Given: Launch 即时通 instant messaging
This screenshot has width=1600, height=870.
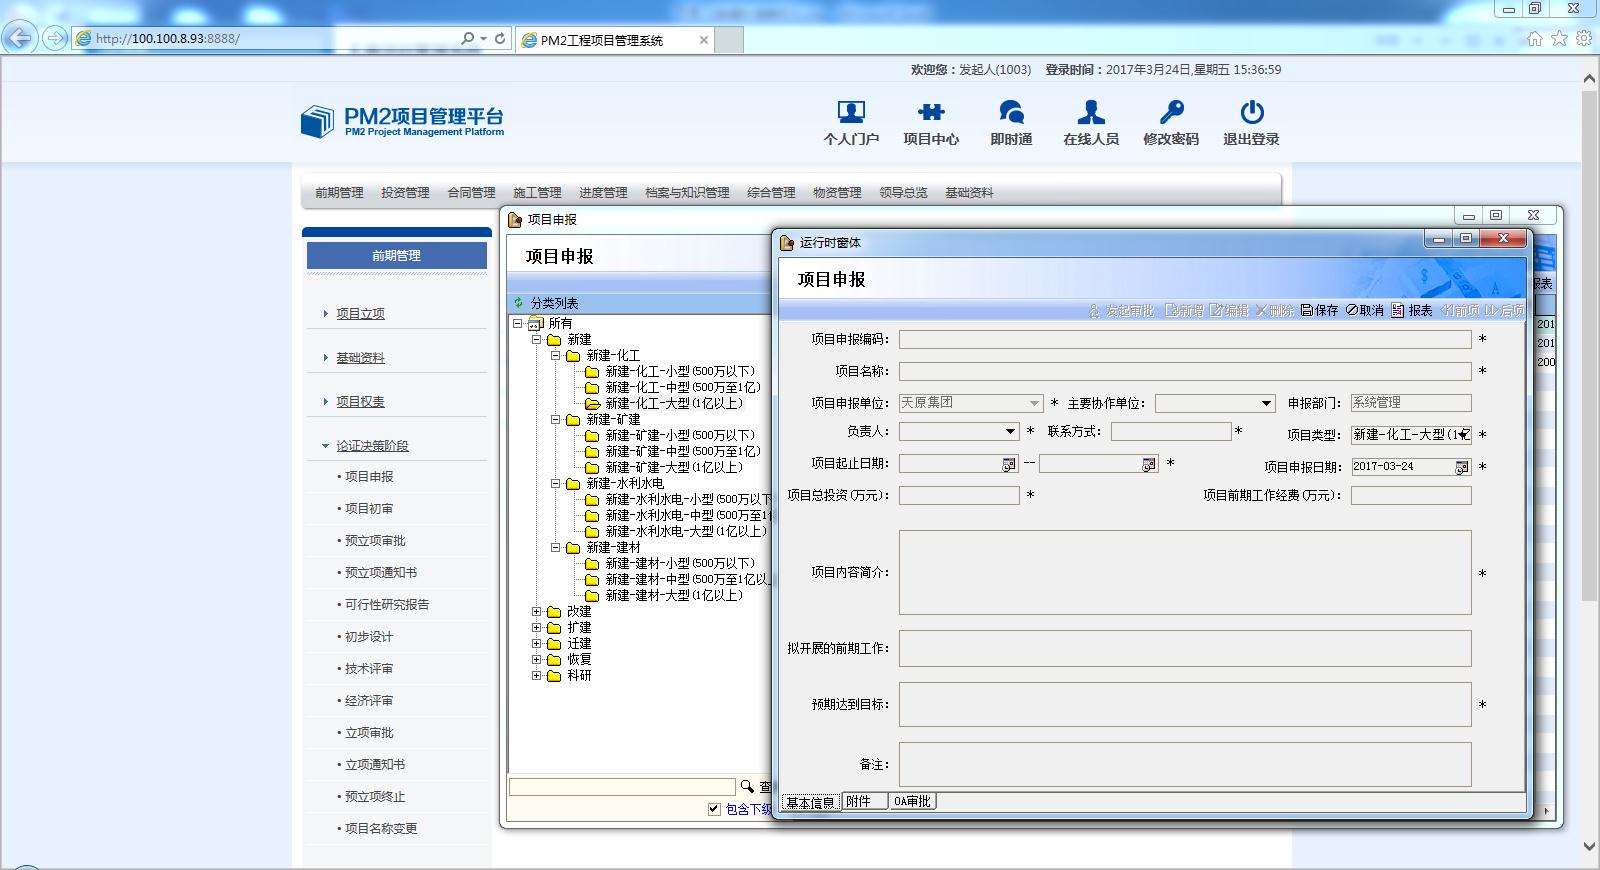Looking at the screenshot, I should [x=1011, y=112].
